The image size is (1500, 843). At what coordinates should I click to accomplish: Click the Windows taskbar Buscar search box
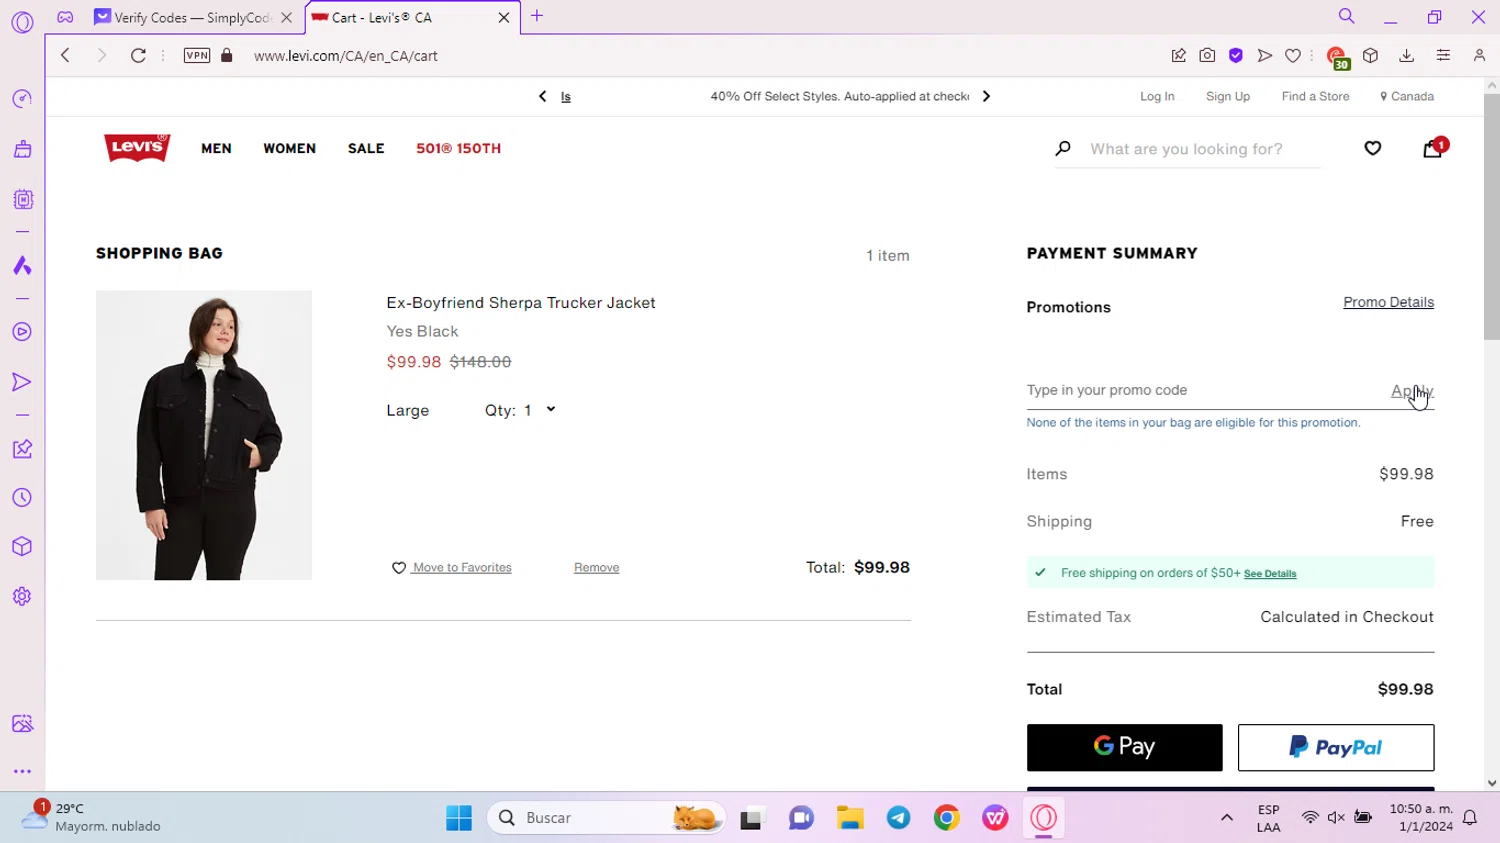point(606,818)
